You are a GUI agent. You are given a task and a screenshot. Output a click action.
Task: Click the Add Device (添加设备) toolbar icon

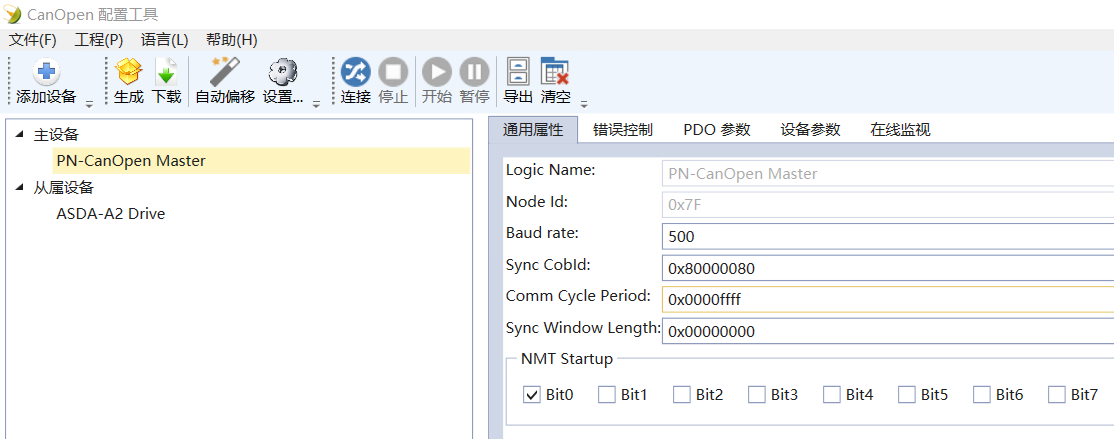tap(46, 72)
